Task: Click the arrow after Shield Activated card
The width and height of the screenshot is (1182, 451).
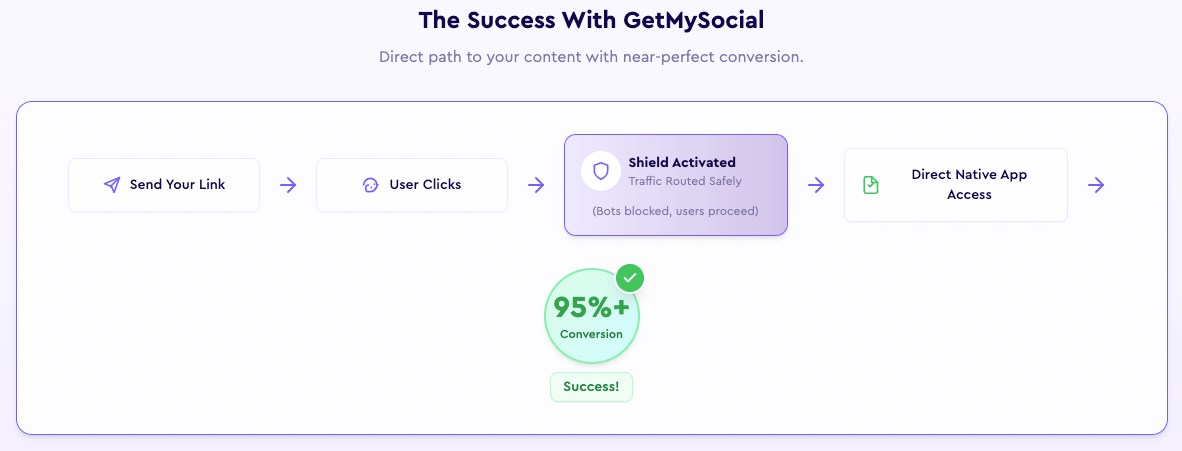Action: pyautogui.click(x=816, y=185)
